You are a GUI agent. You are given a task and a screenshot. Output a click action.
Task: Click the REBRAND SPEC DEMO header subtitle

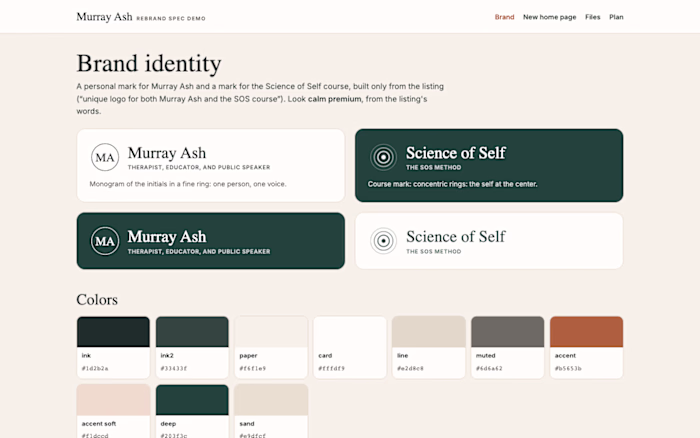[x=171, y=19]
